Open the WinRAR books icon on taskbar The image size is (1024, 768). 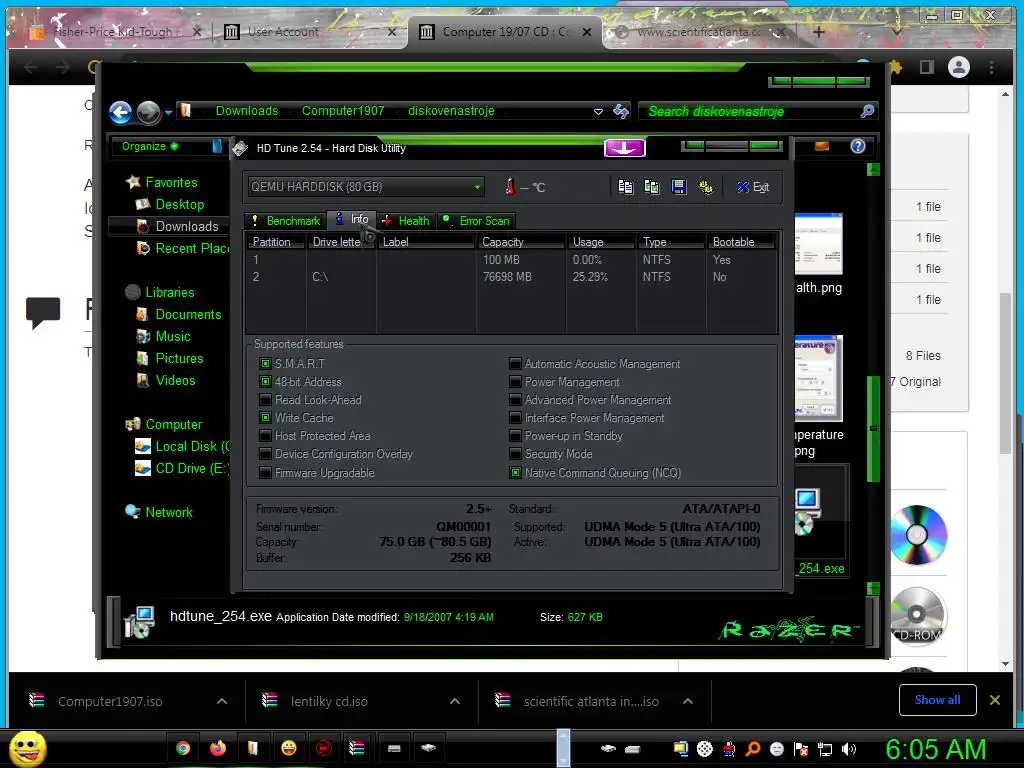(x=357, y=748)
